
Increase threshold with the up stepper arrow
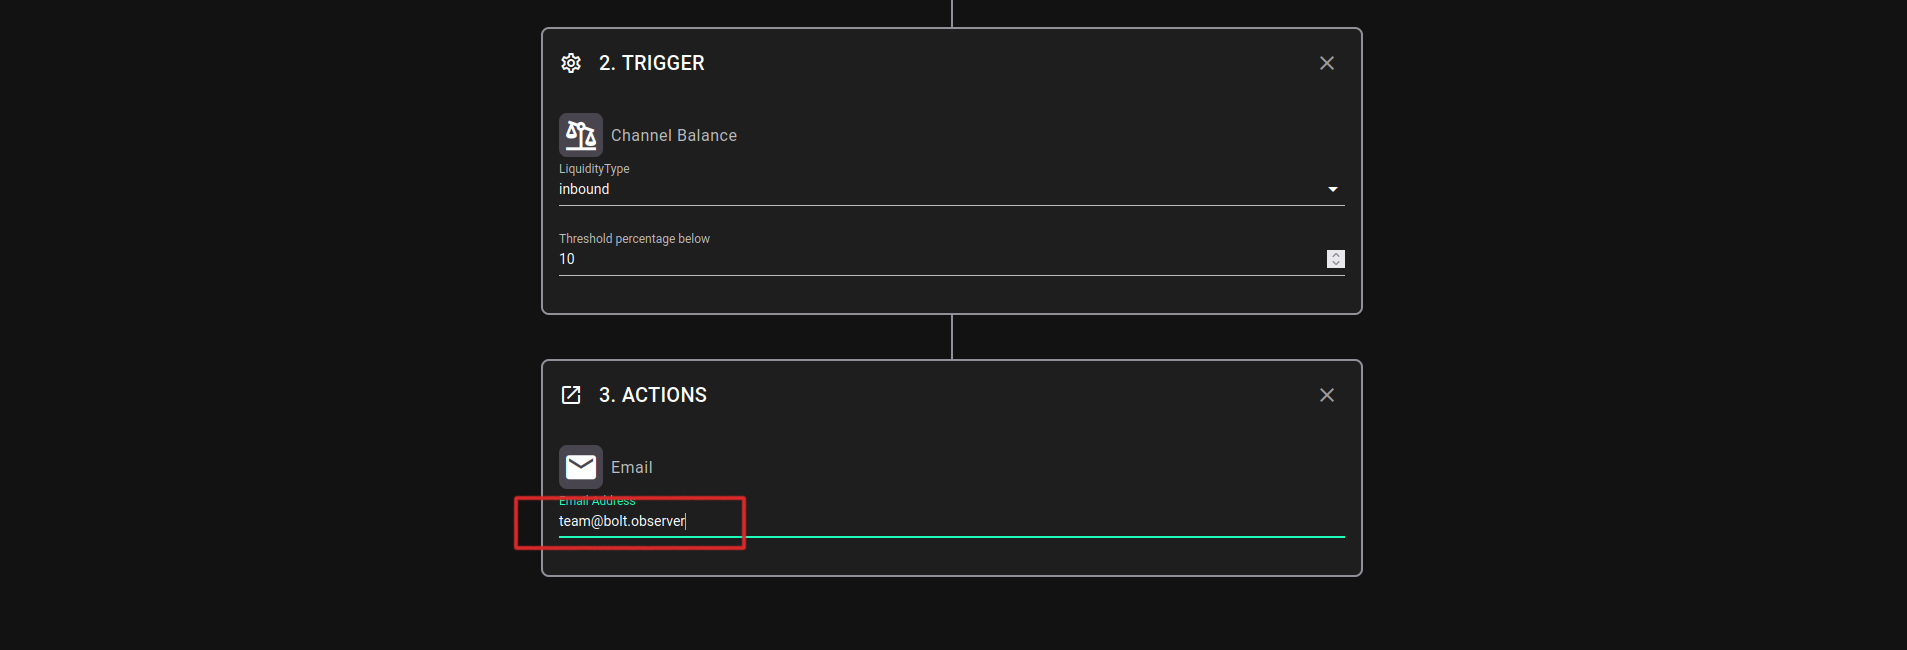tap(1336, 255)
